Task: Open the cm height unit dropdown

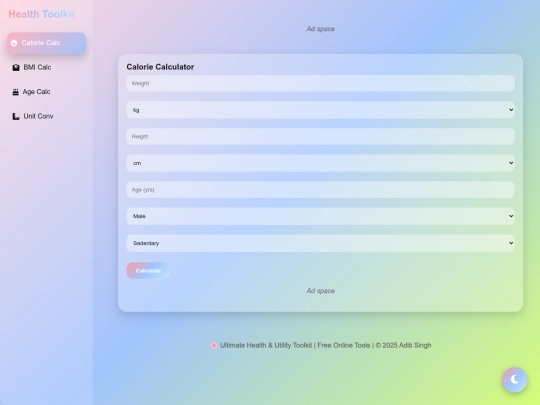Action: (321, 163)
